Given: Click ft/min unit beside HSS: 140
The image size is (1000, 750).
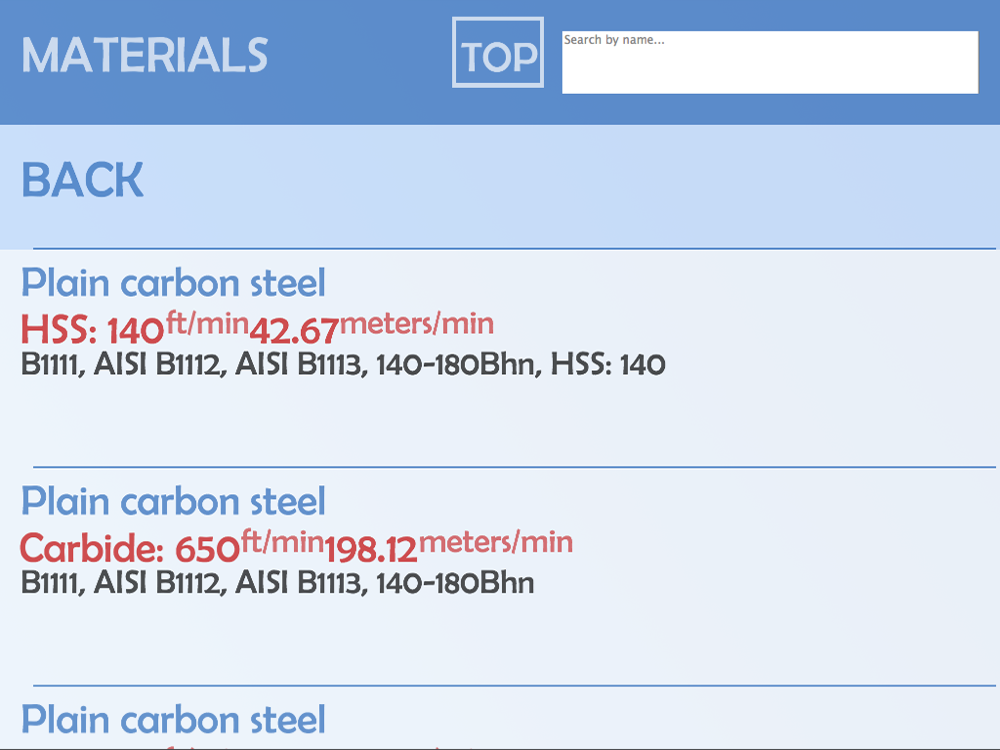Looking at the screenshot, I should (206, 322).
